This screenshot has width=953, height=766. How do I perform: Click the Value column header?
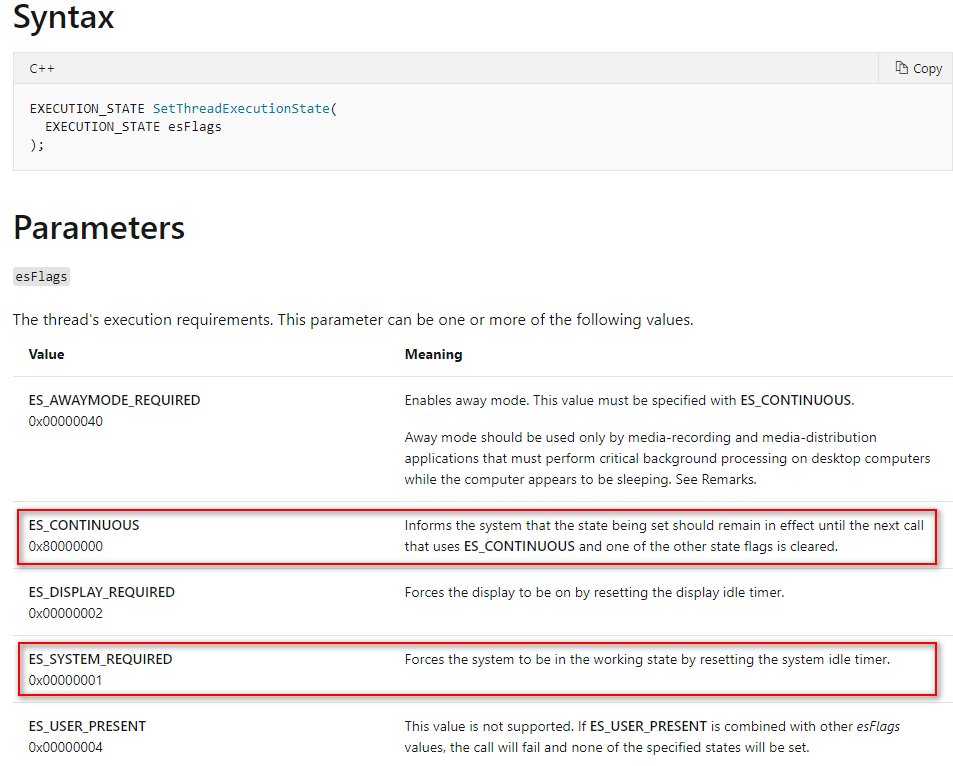(x=46, y=354)
